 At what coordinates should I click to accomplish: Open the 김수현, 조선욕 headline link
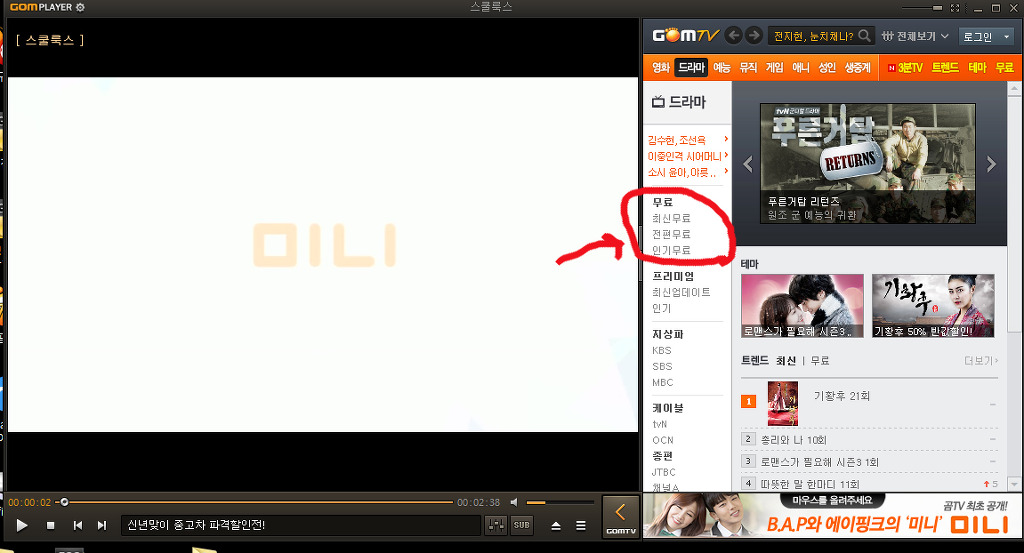tap(677, 140)
